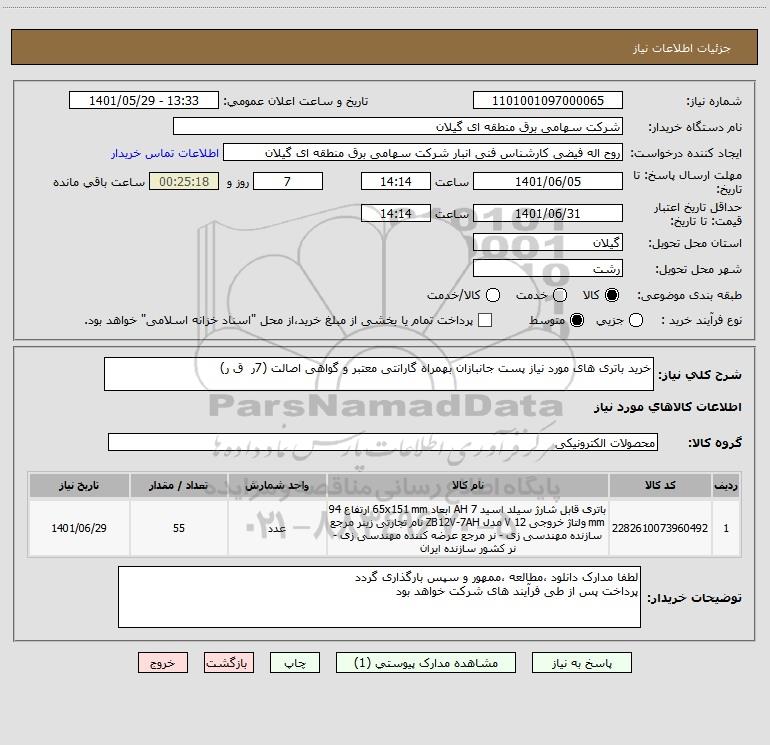Select the 'کالا' radio button
The width and height of the screenshot is (770, 745).
pos(612,295)
